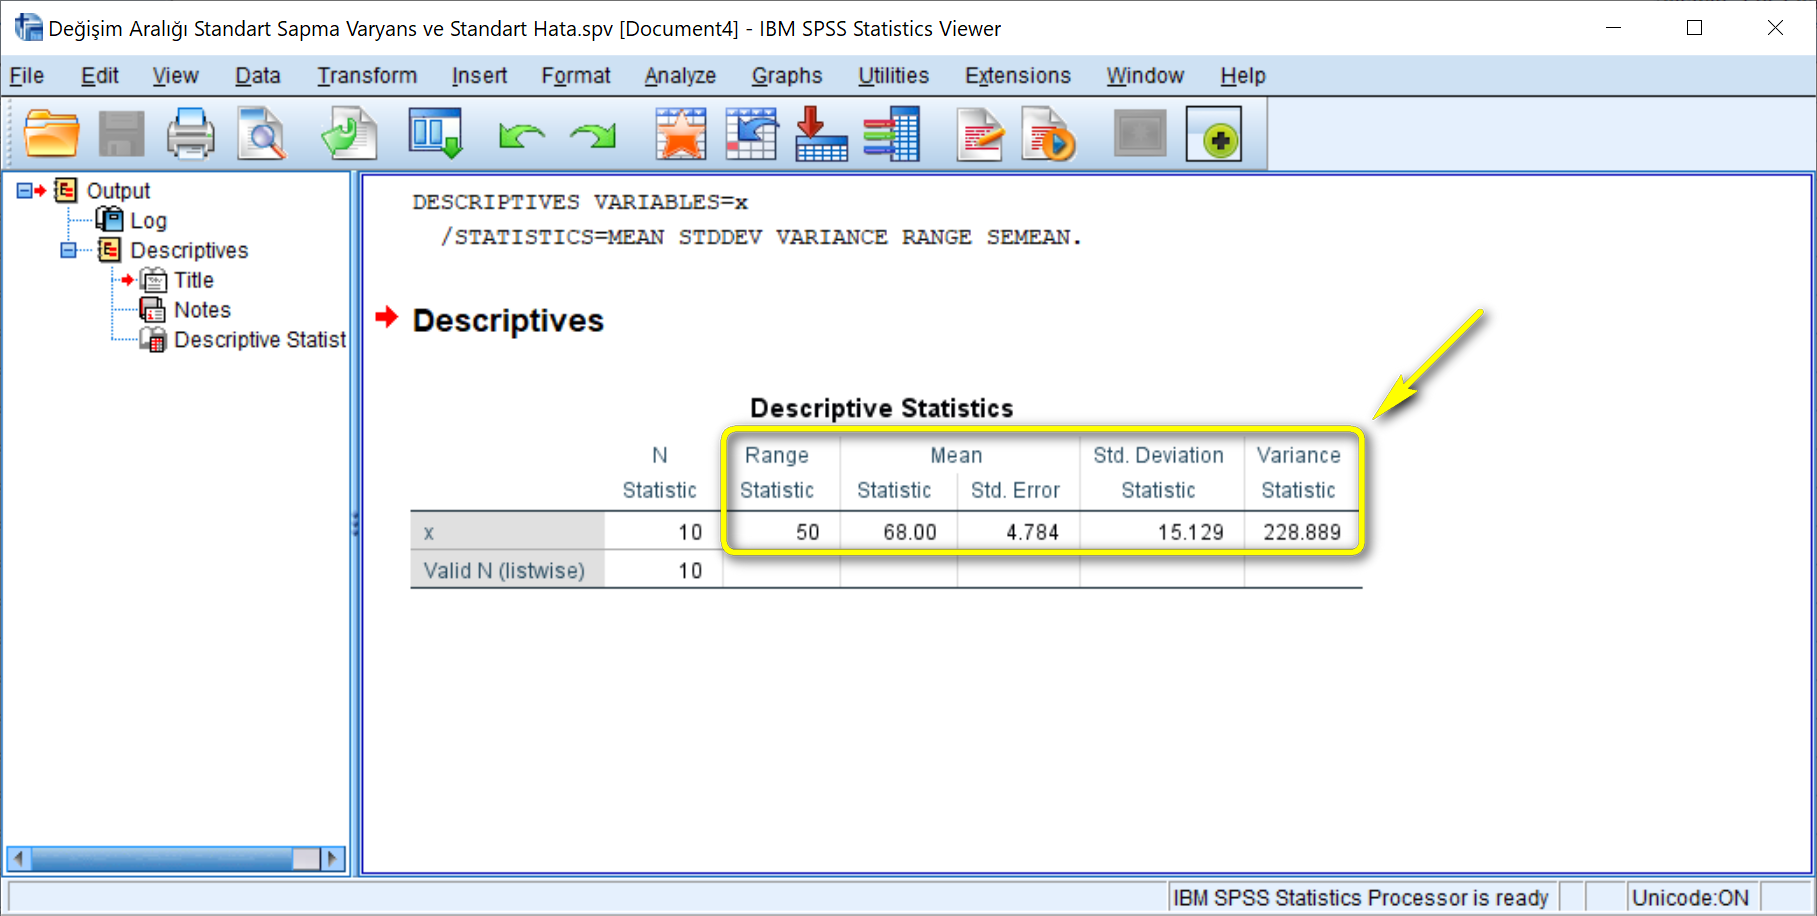Image resolution: width=1817 pixels, height=916 pixels.
Task: Print the current output
Action: tap(190, 133)
